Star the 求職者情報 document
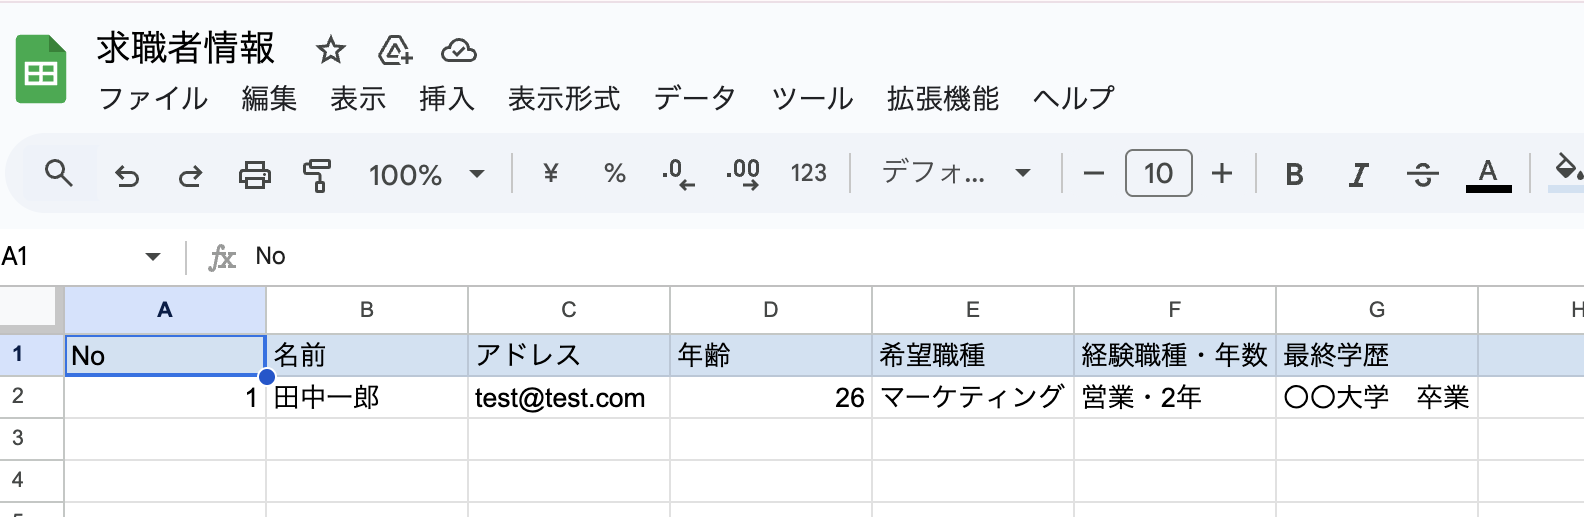 (x=330, y=50)
